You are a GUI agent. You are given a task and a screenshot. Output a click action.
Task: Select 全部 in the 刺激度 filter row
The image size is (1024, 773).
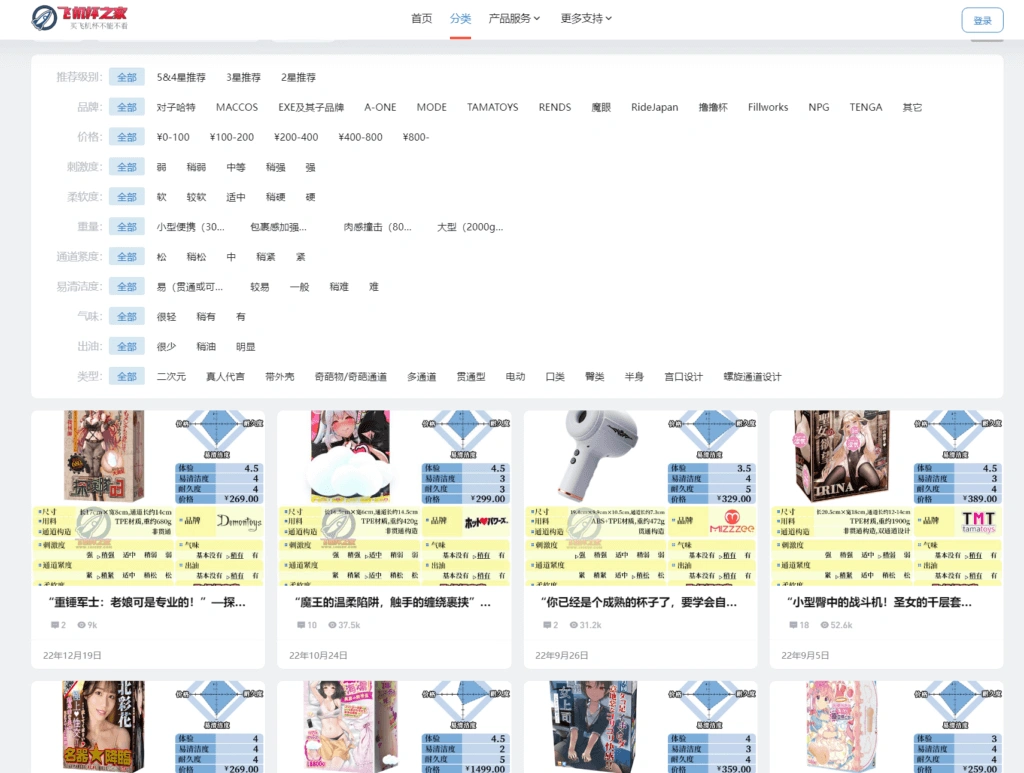pyautogui.click(x=127, y=167)
